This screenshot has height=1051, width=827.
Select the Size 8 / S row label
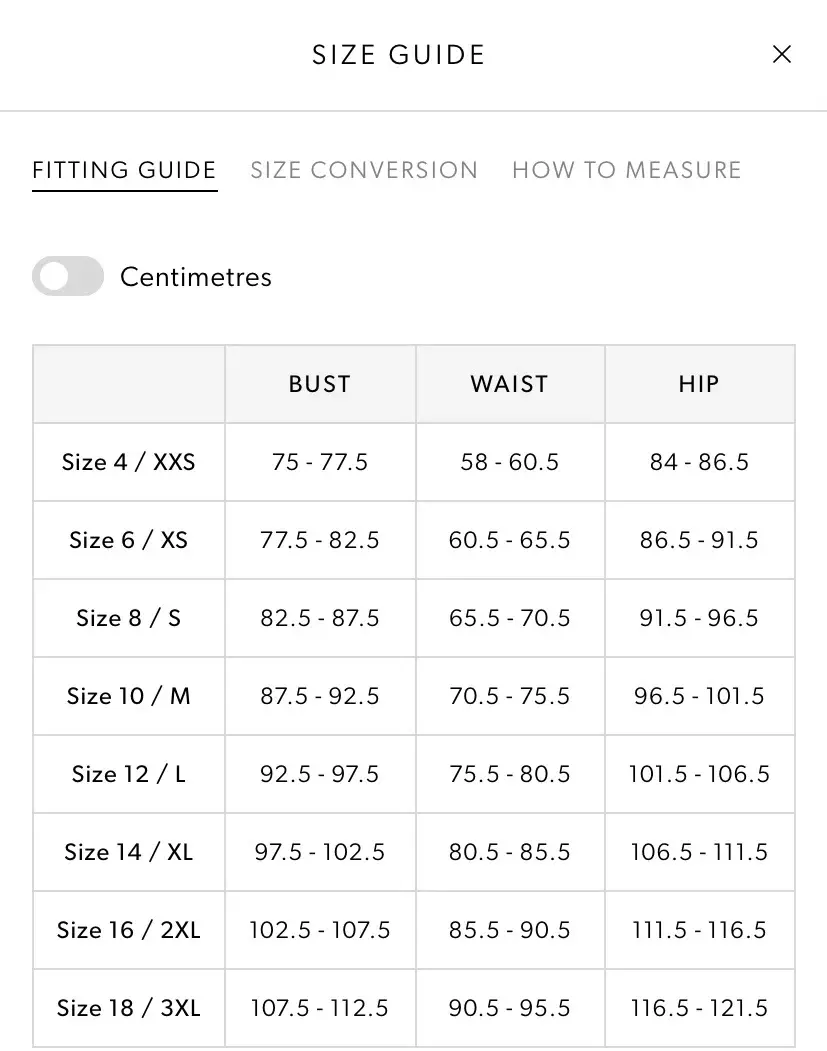[129, 618]
